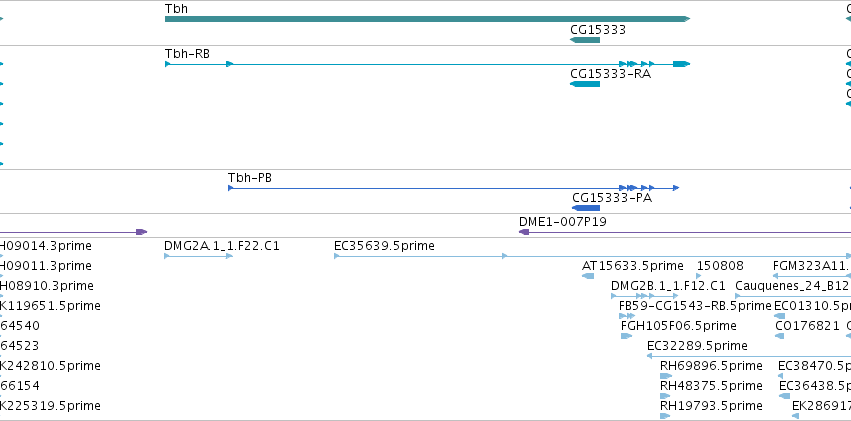The width and height of the screenshot is (851, 421).
Task: Select the dark blue CG15333-PA arrow glyph
Action: [586, 208]
